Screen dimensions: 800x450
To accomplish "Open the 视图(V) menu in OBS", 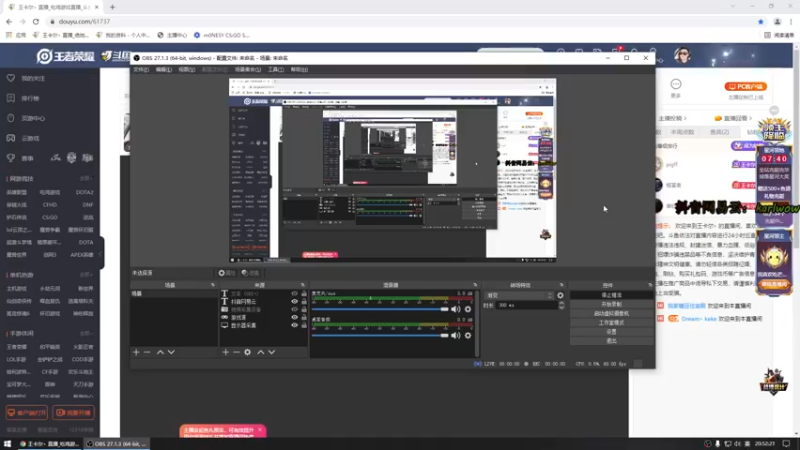I will (x=187, y=69).
